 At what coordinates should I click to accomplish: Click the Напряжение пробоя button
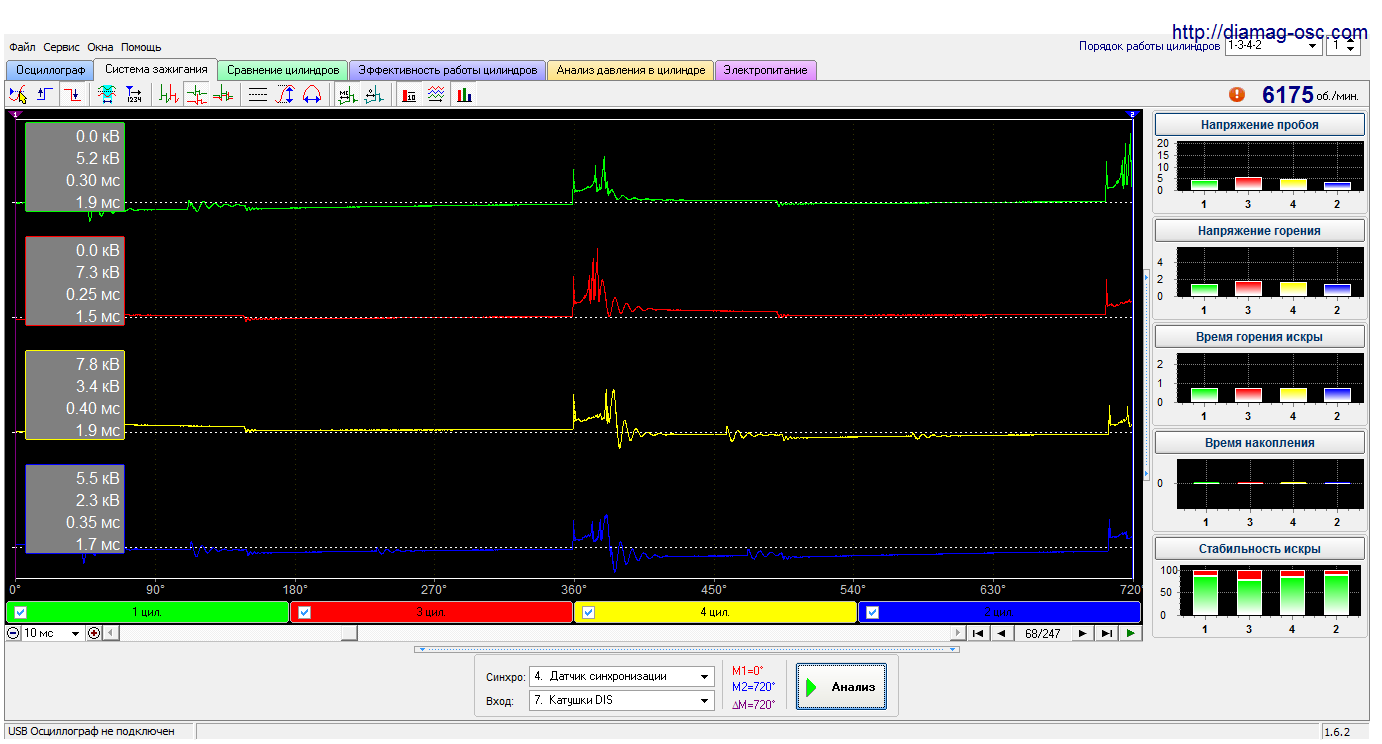(x=1259, y=125)
